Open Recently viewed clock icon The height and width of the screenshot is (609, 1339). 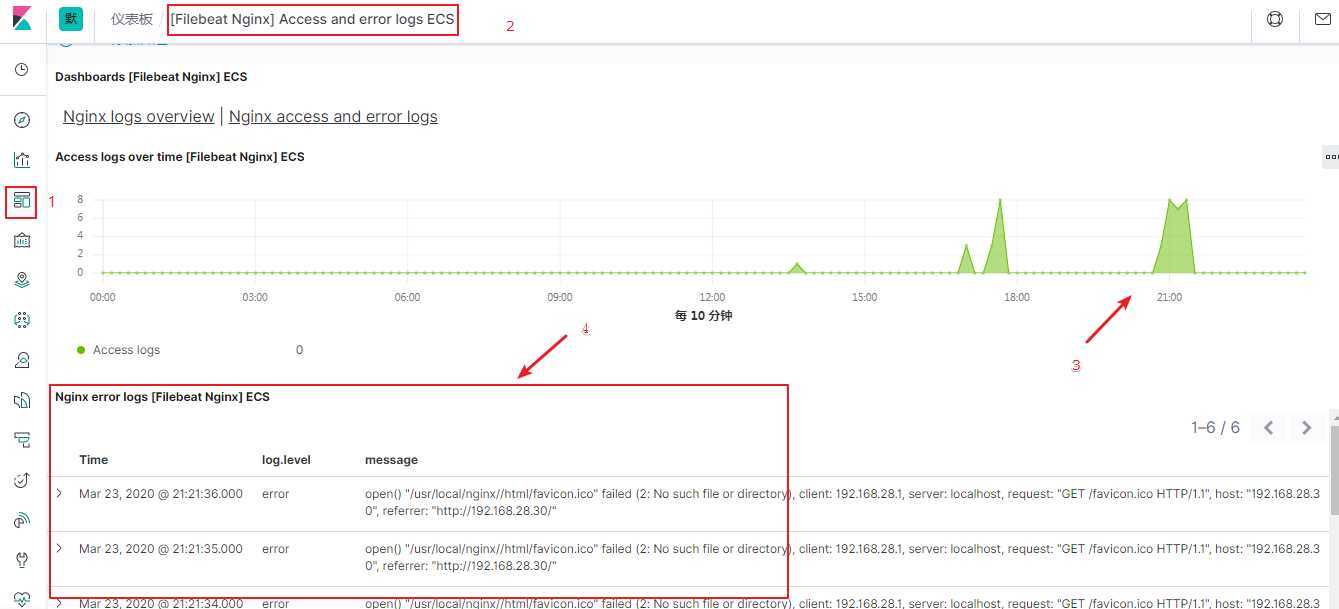point(22,70)
